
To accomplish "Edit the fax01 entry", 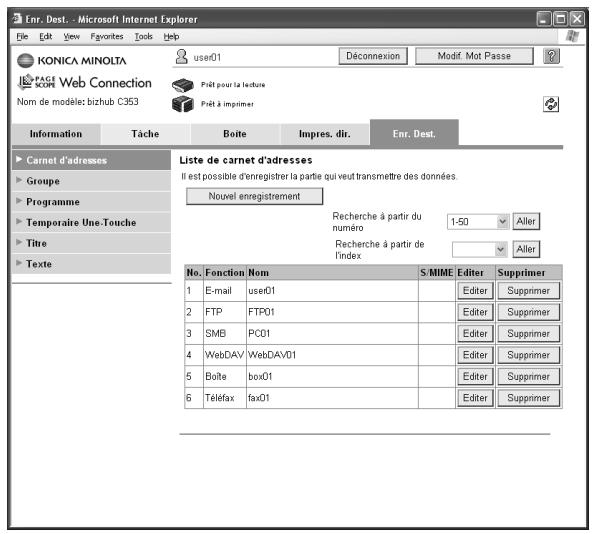I will 475,398.
